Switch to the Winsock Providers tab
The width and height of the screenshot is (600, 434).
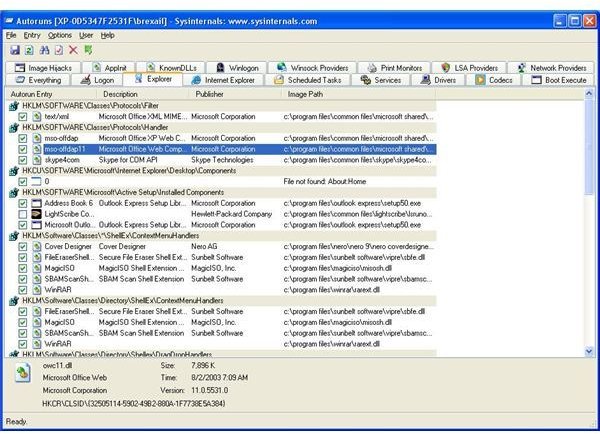tap(312, 68)
